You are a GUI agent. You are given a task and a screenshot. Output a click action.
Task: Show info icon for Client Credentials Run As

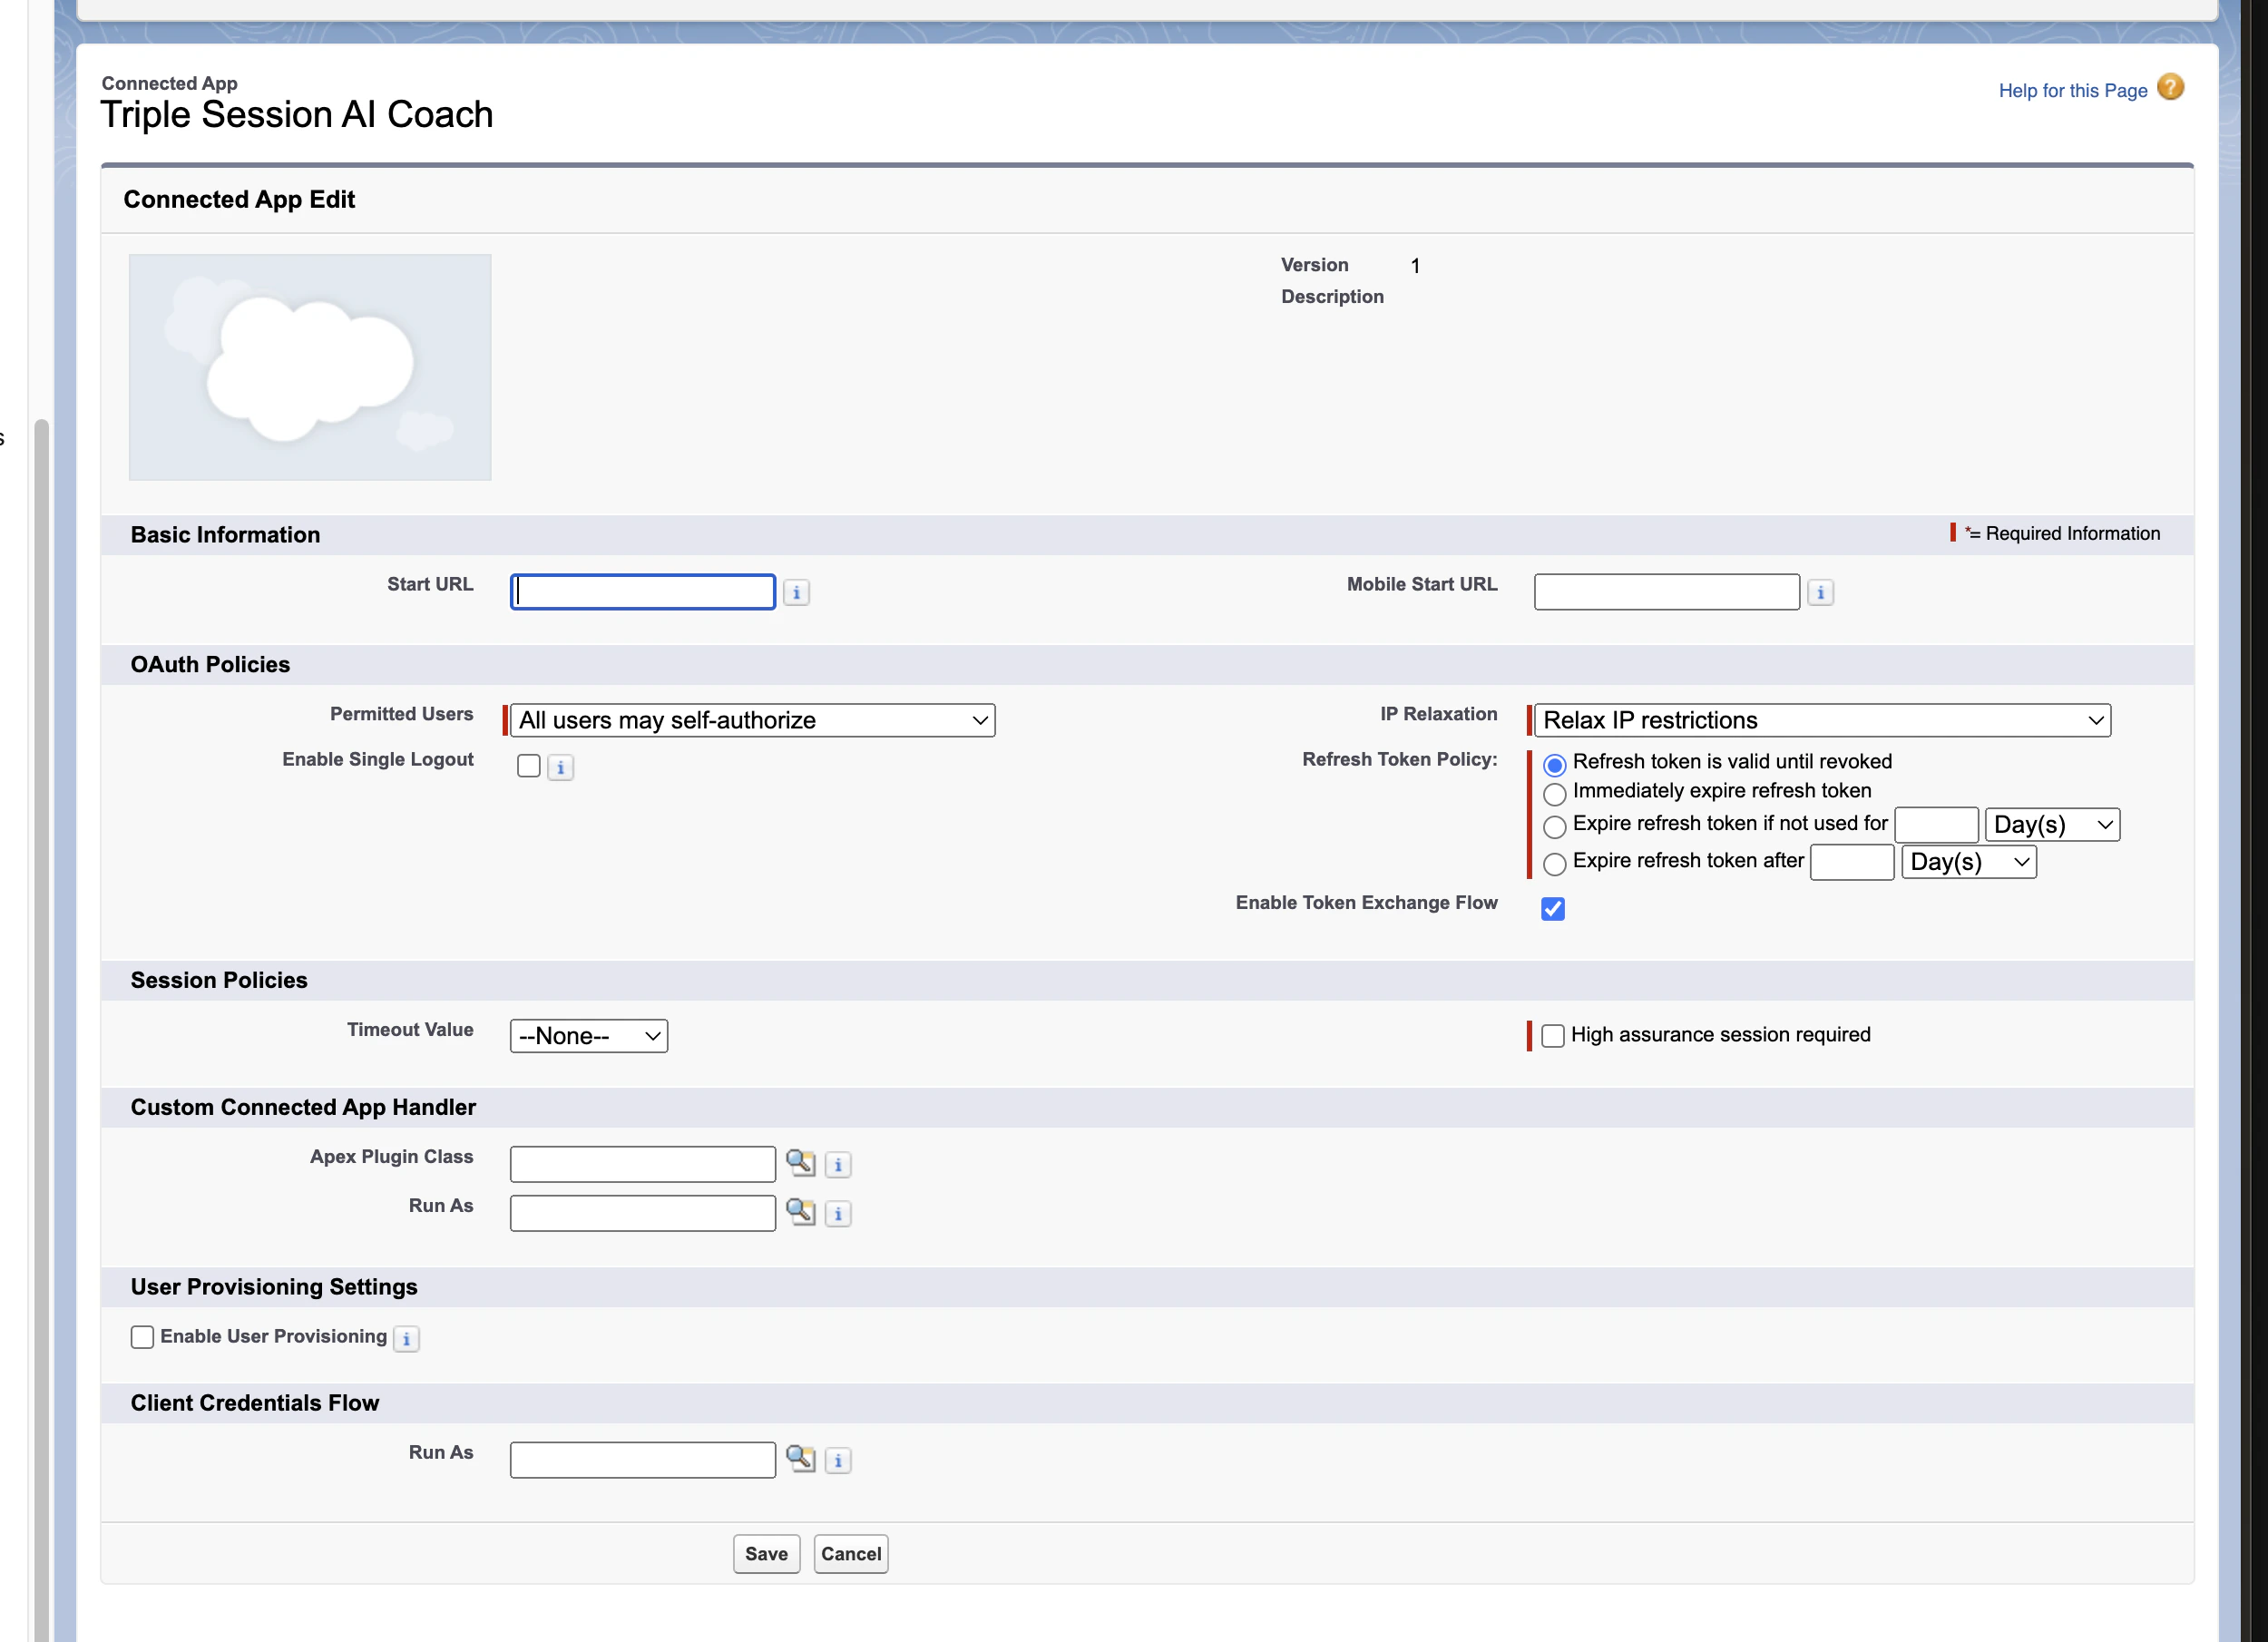point(838,1461)
